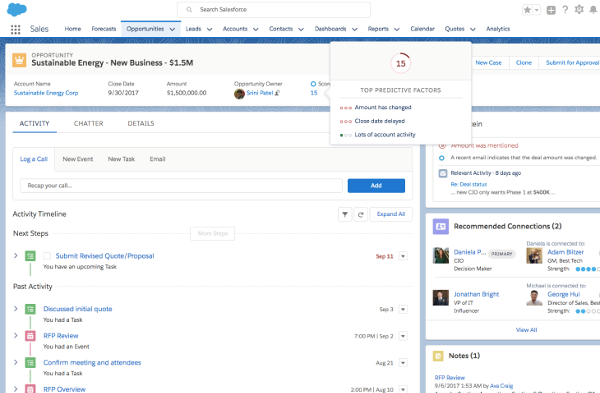This screenshot has width=600, height=393.
Task: Click the Srini Patel owner avatar
Action: 239,93
